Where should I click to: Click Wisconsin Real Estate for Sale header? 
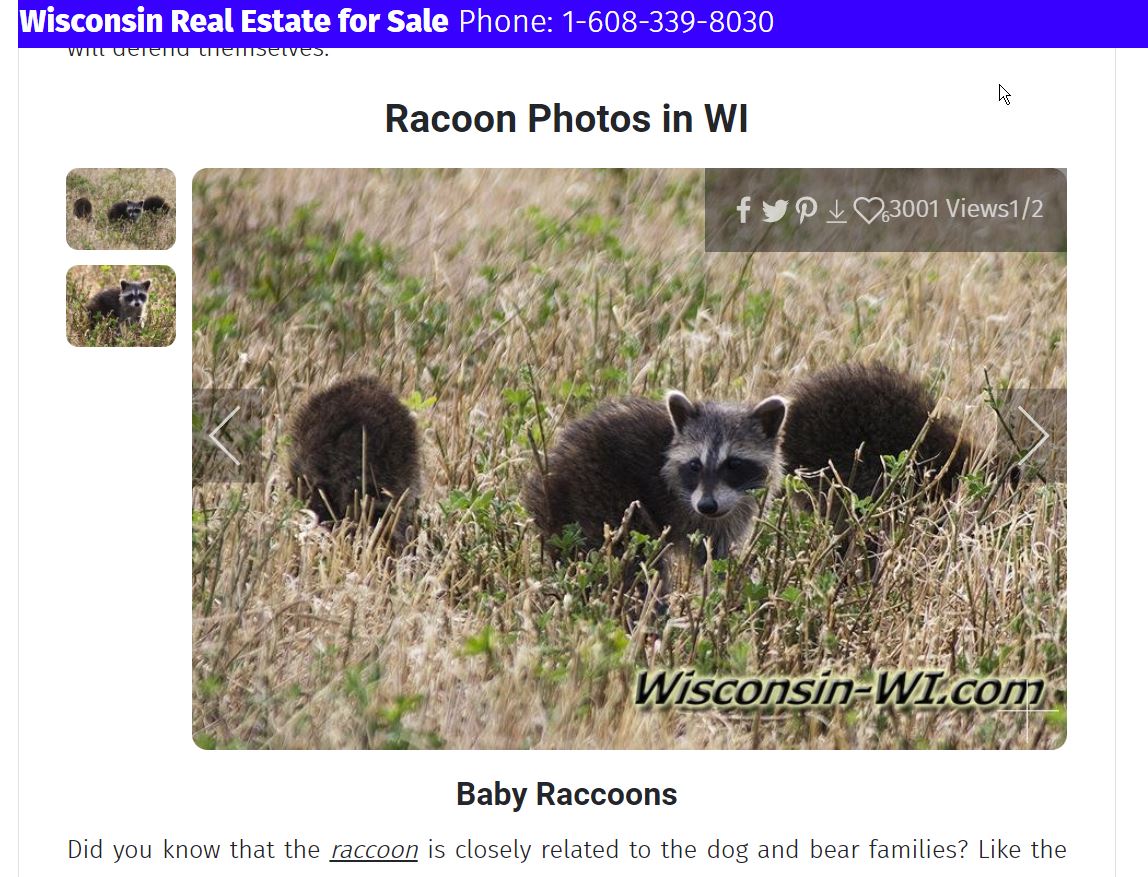coord(234,21)
